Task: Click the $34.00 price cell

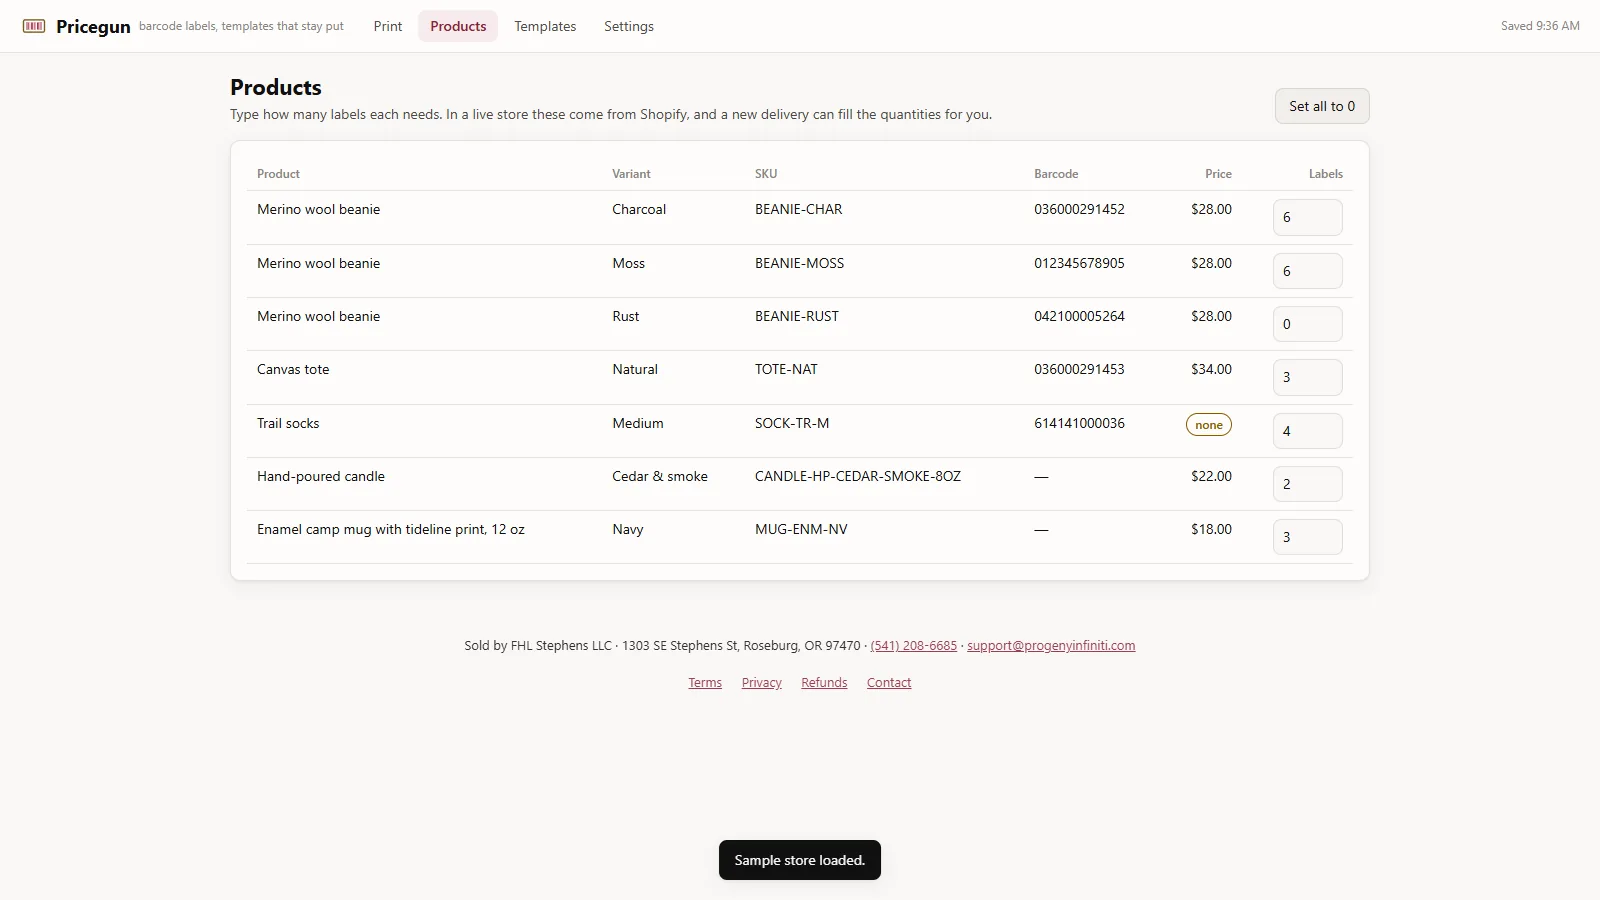Action: pos(1211,370)
